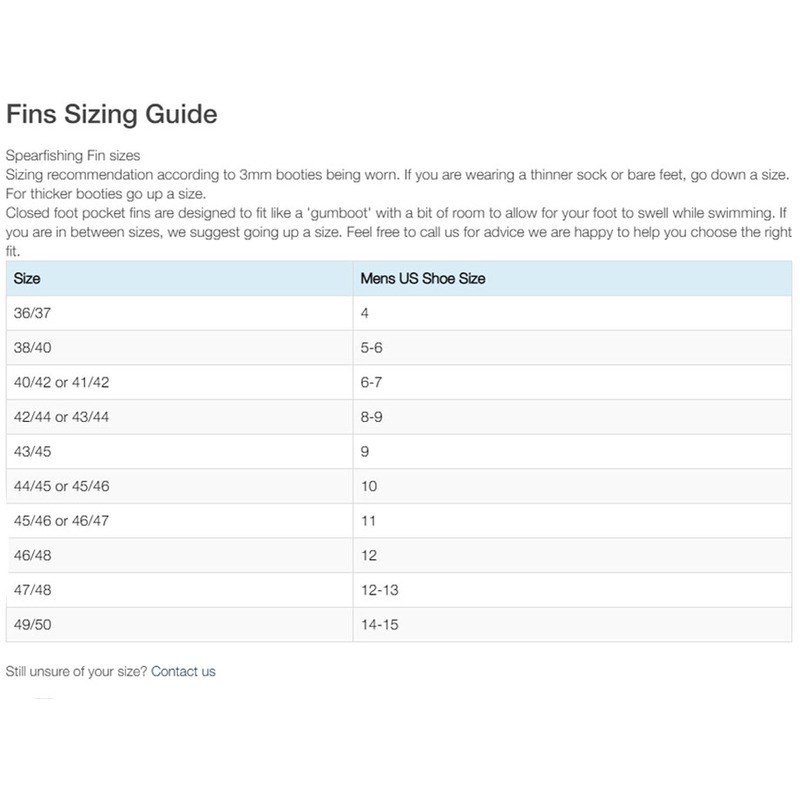The width and height of the screenshot is (800, 800).
Task: Click the Size column header
Action: (28, 278)
